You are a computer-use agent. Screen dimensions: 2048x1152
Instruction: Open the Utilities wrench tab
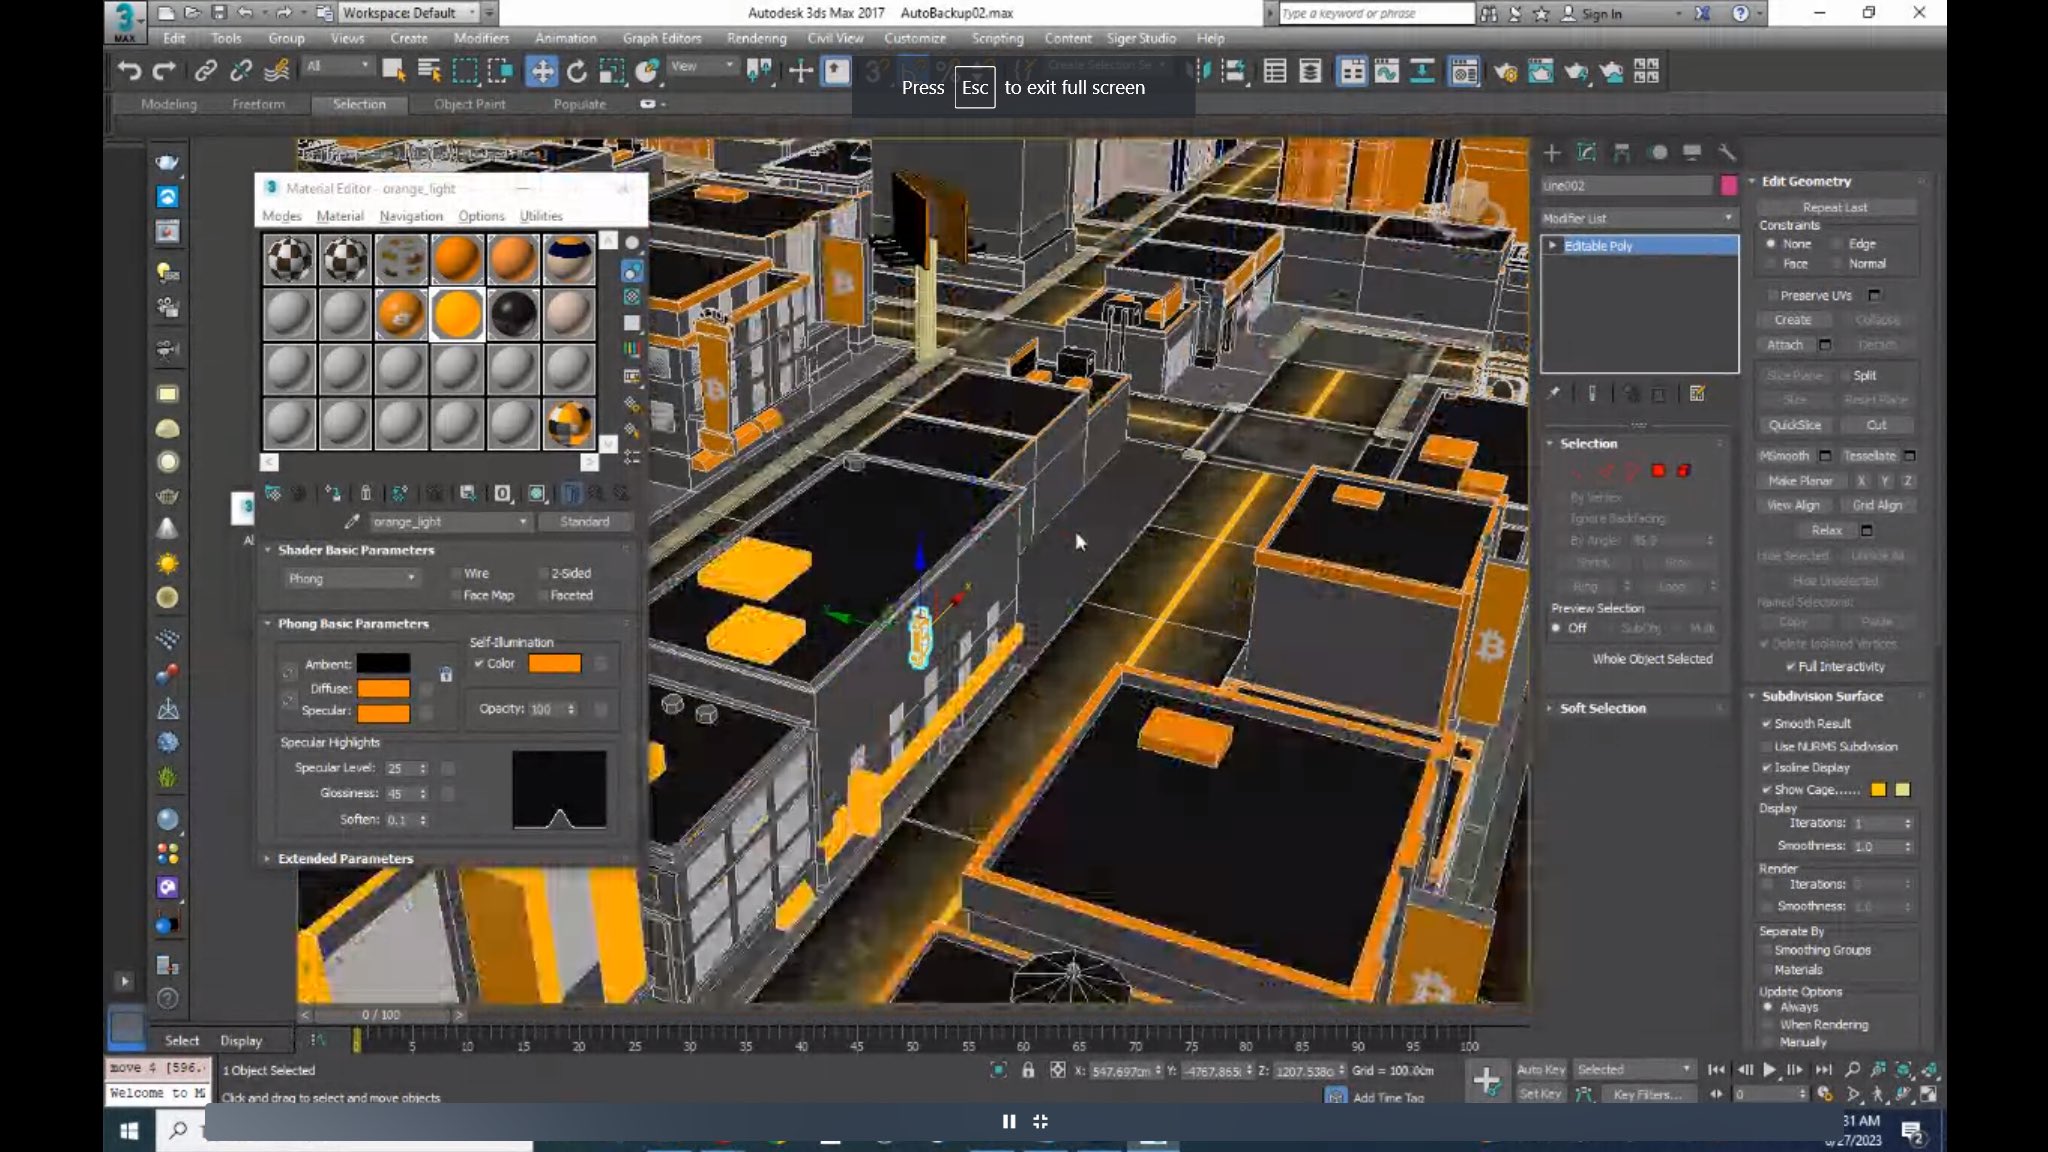coord(1726,153)
